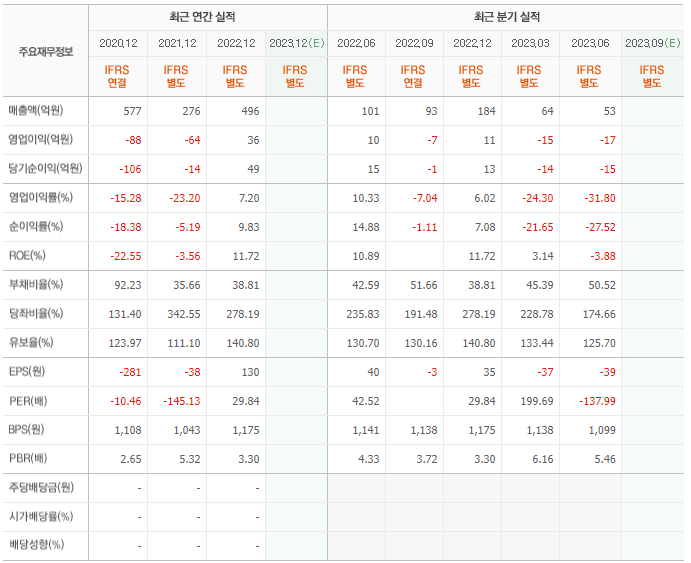
Task: Select quick ratio value 174.66
Action: pyautogui.click(x=599, y=315)
